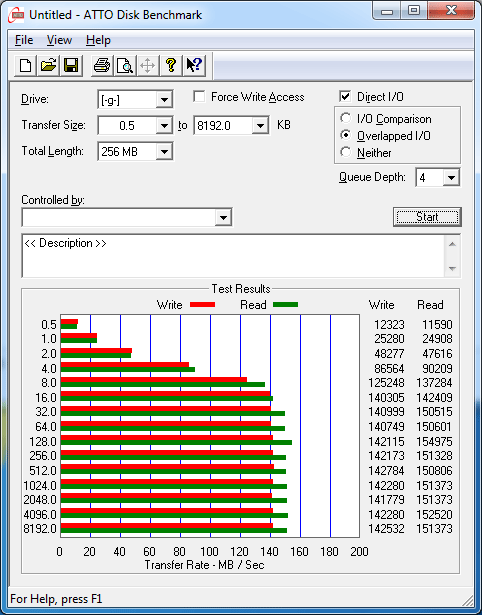Image resolution: width=482 pixels, height=615 pixels.
Task: Select the Neither radio button
Action: pyautogui.click(x=346, y=152)
